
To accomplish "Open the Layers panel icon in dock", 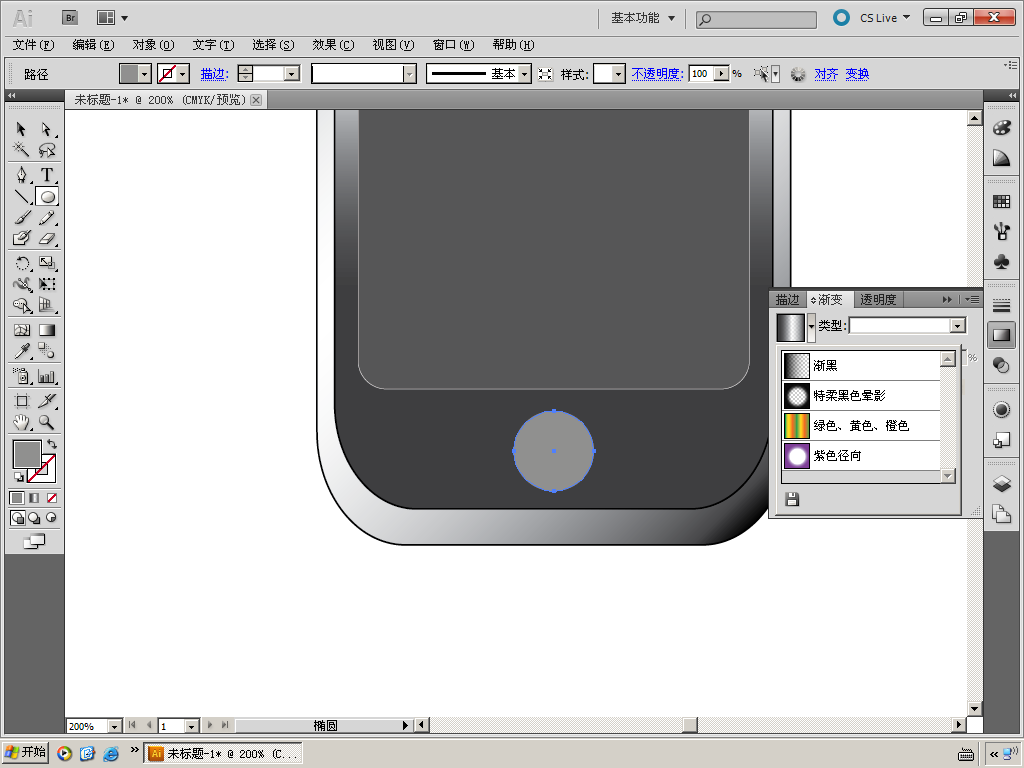I will (x=1001, y=484).
